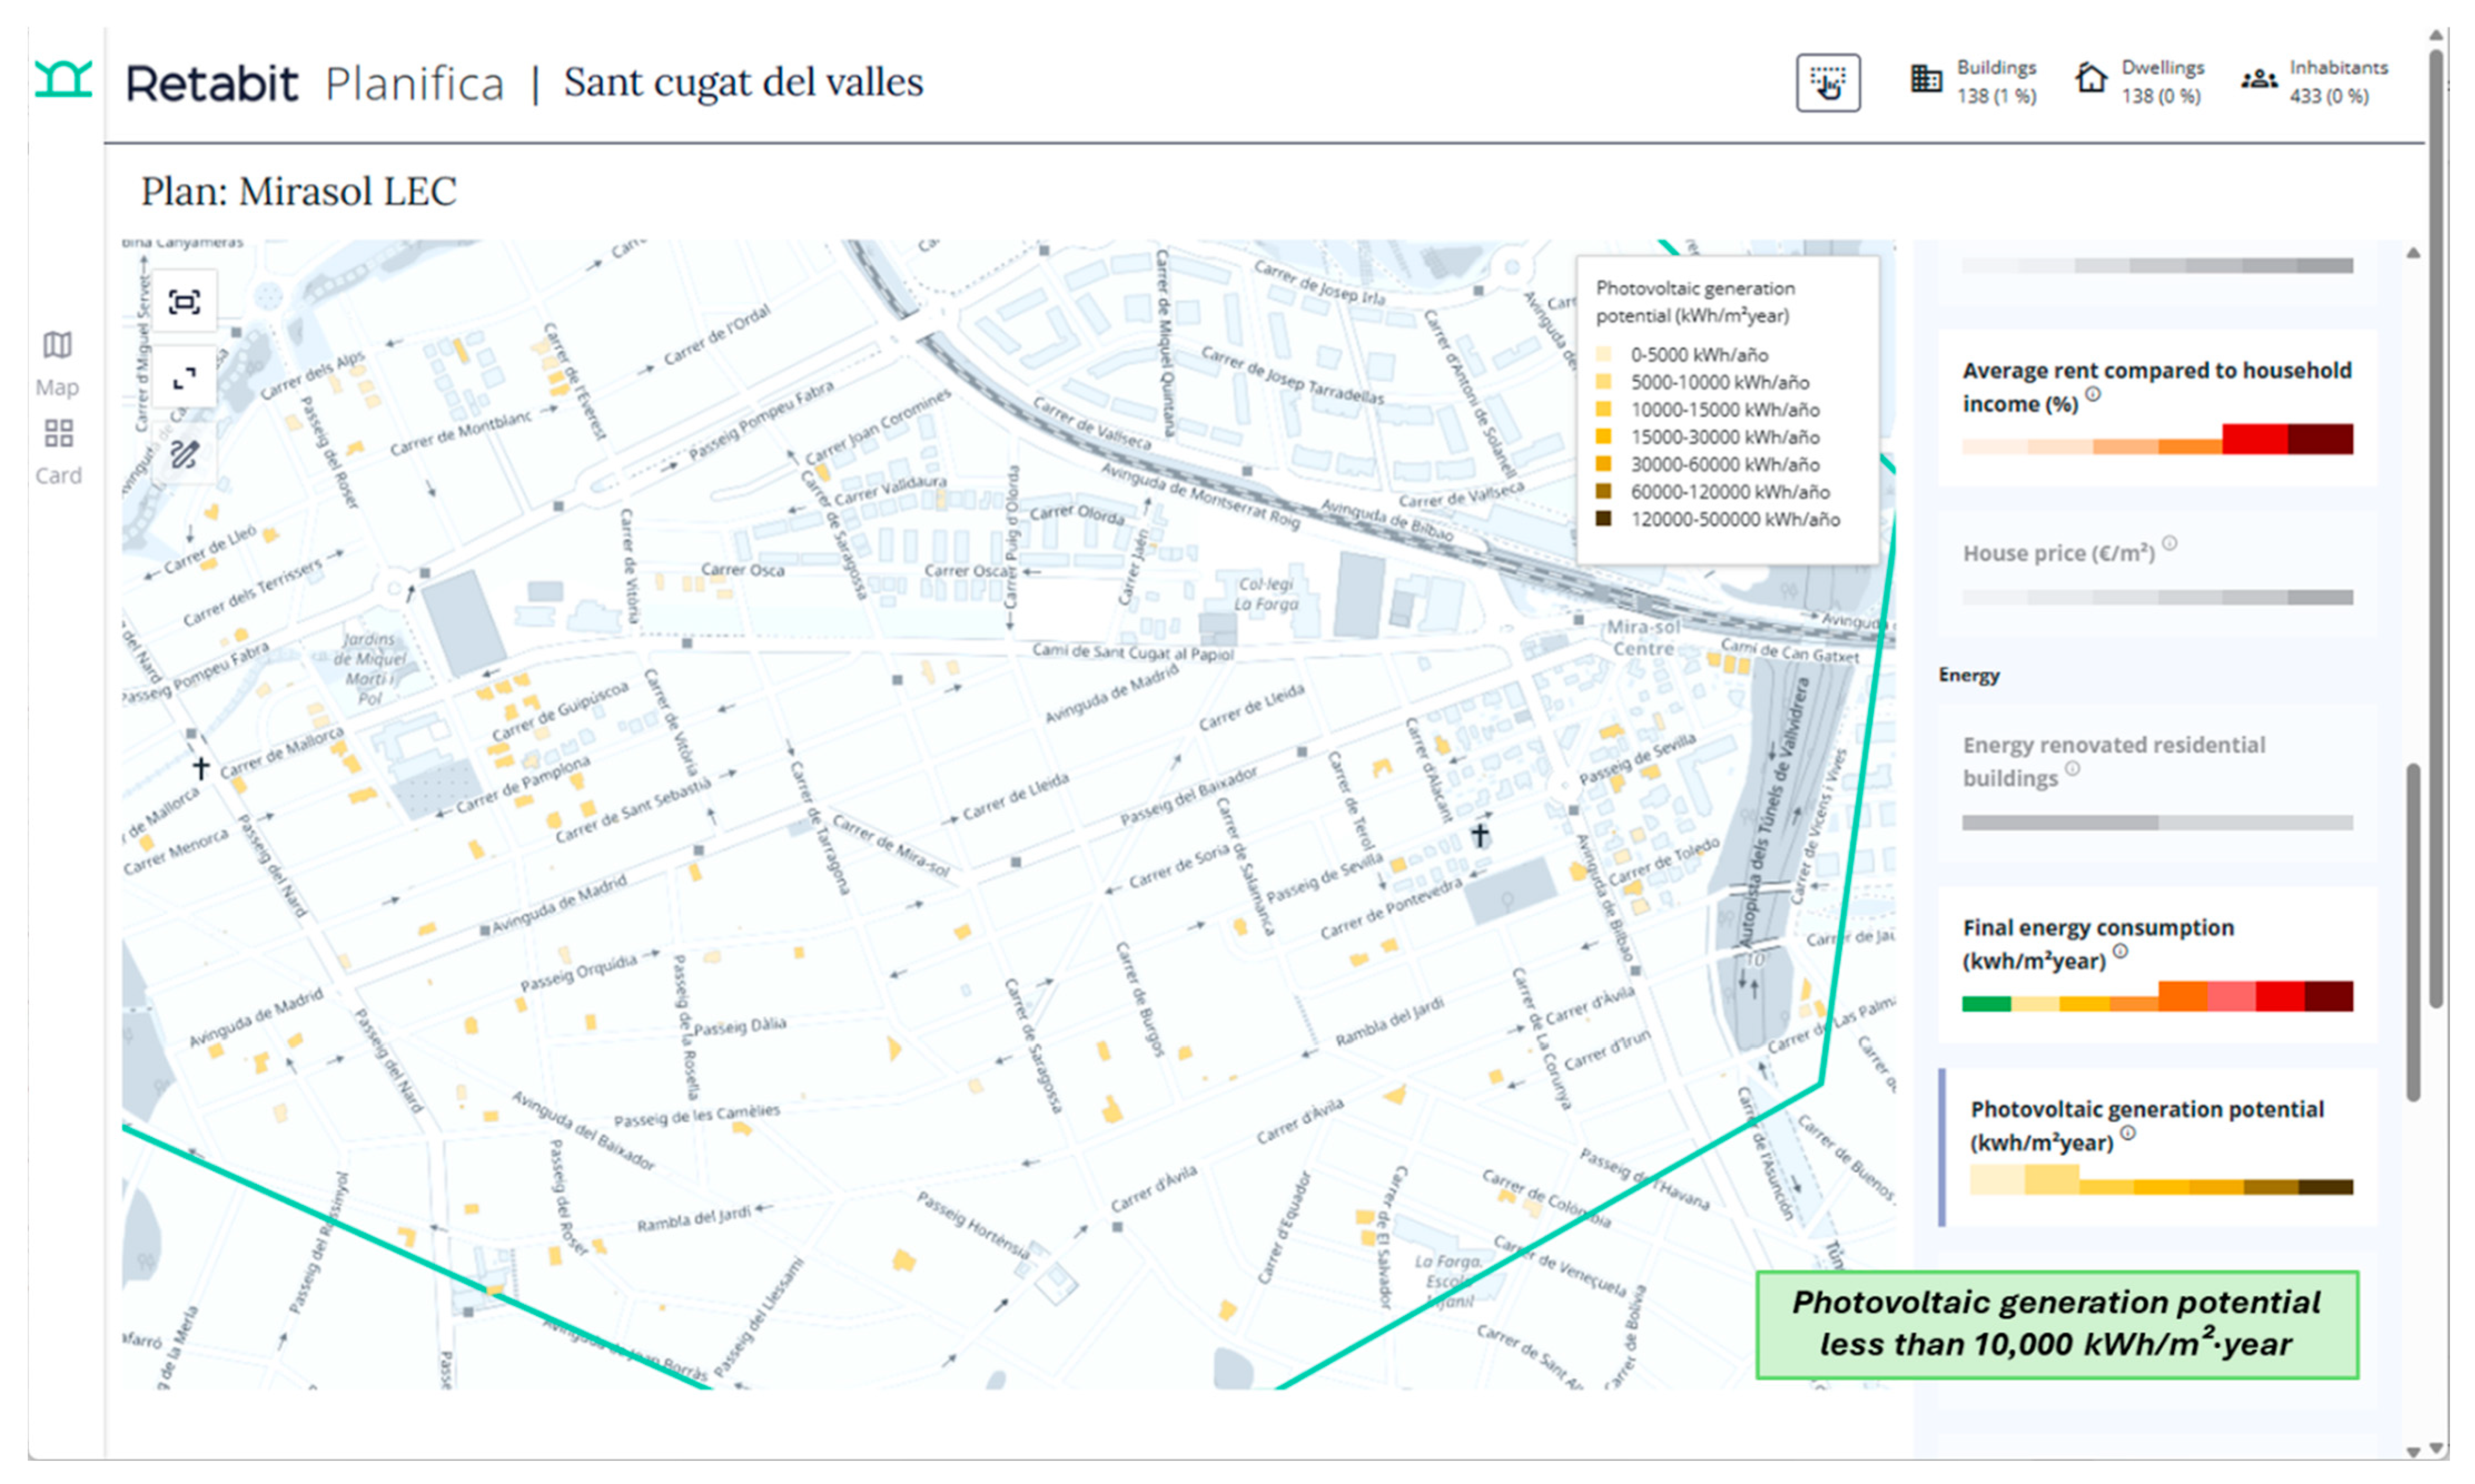Toggle fullscreen map view icon

click(x=184, y=378)
